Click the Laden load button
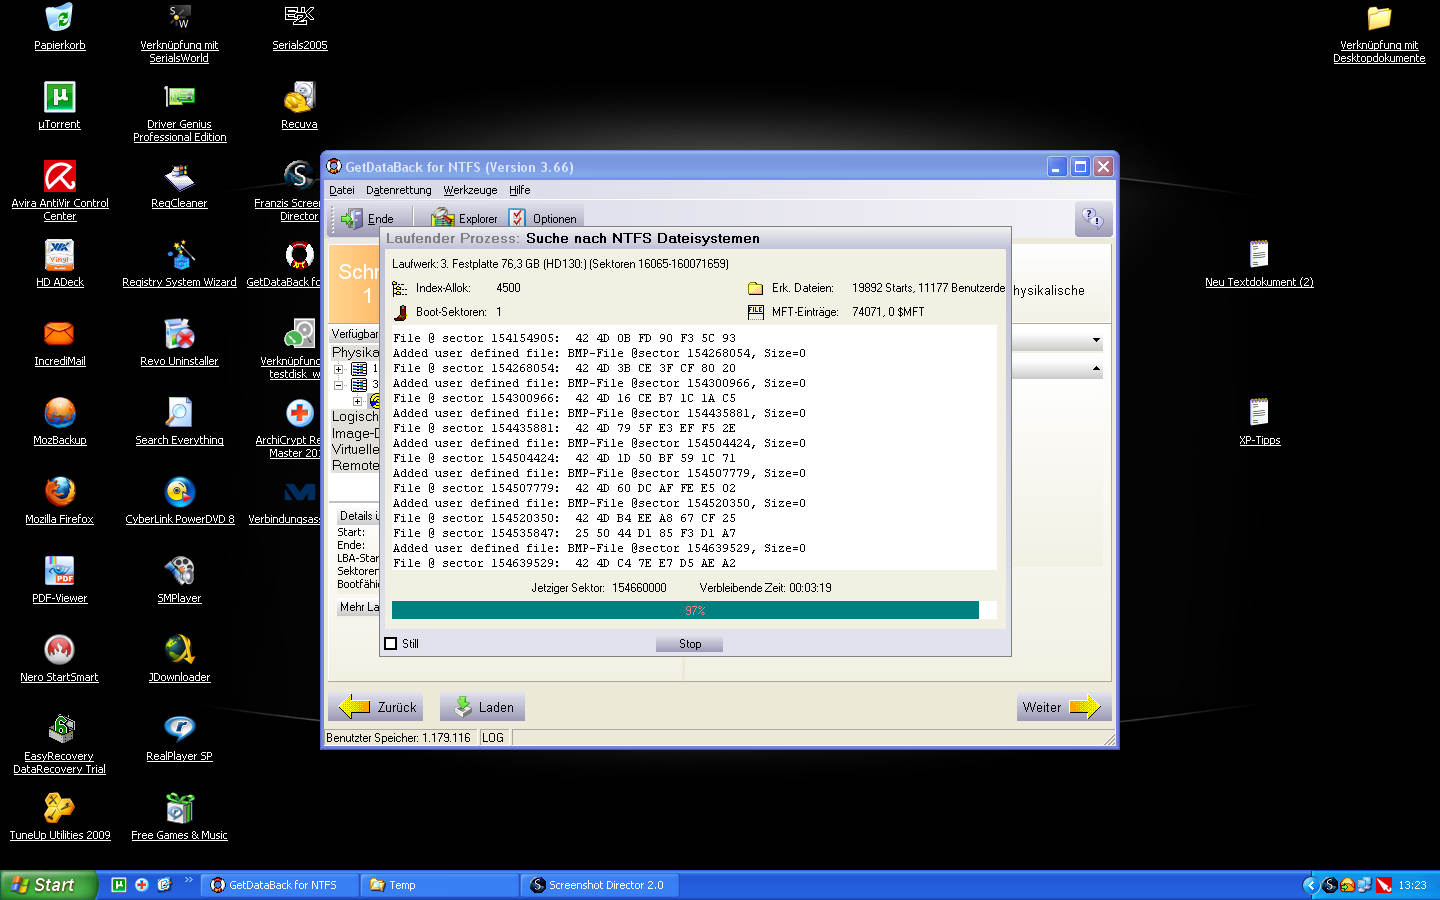The width and height of the screenshot is (1440, 900). 483,707
